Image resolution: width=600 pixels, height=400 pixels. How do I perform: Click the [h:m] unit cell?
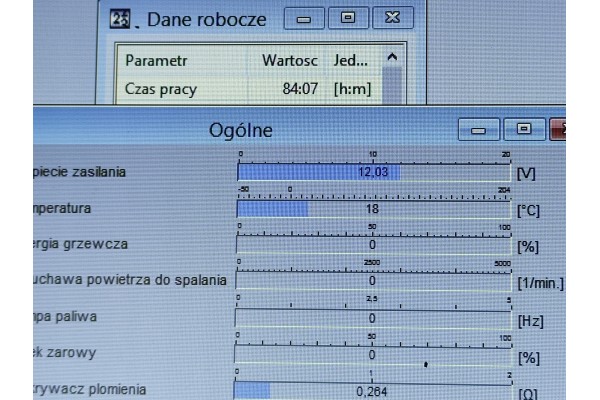352,89
